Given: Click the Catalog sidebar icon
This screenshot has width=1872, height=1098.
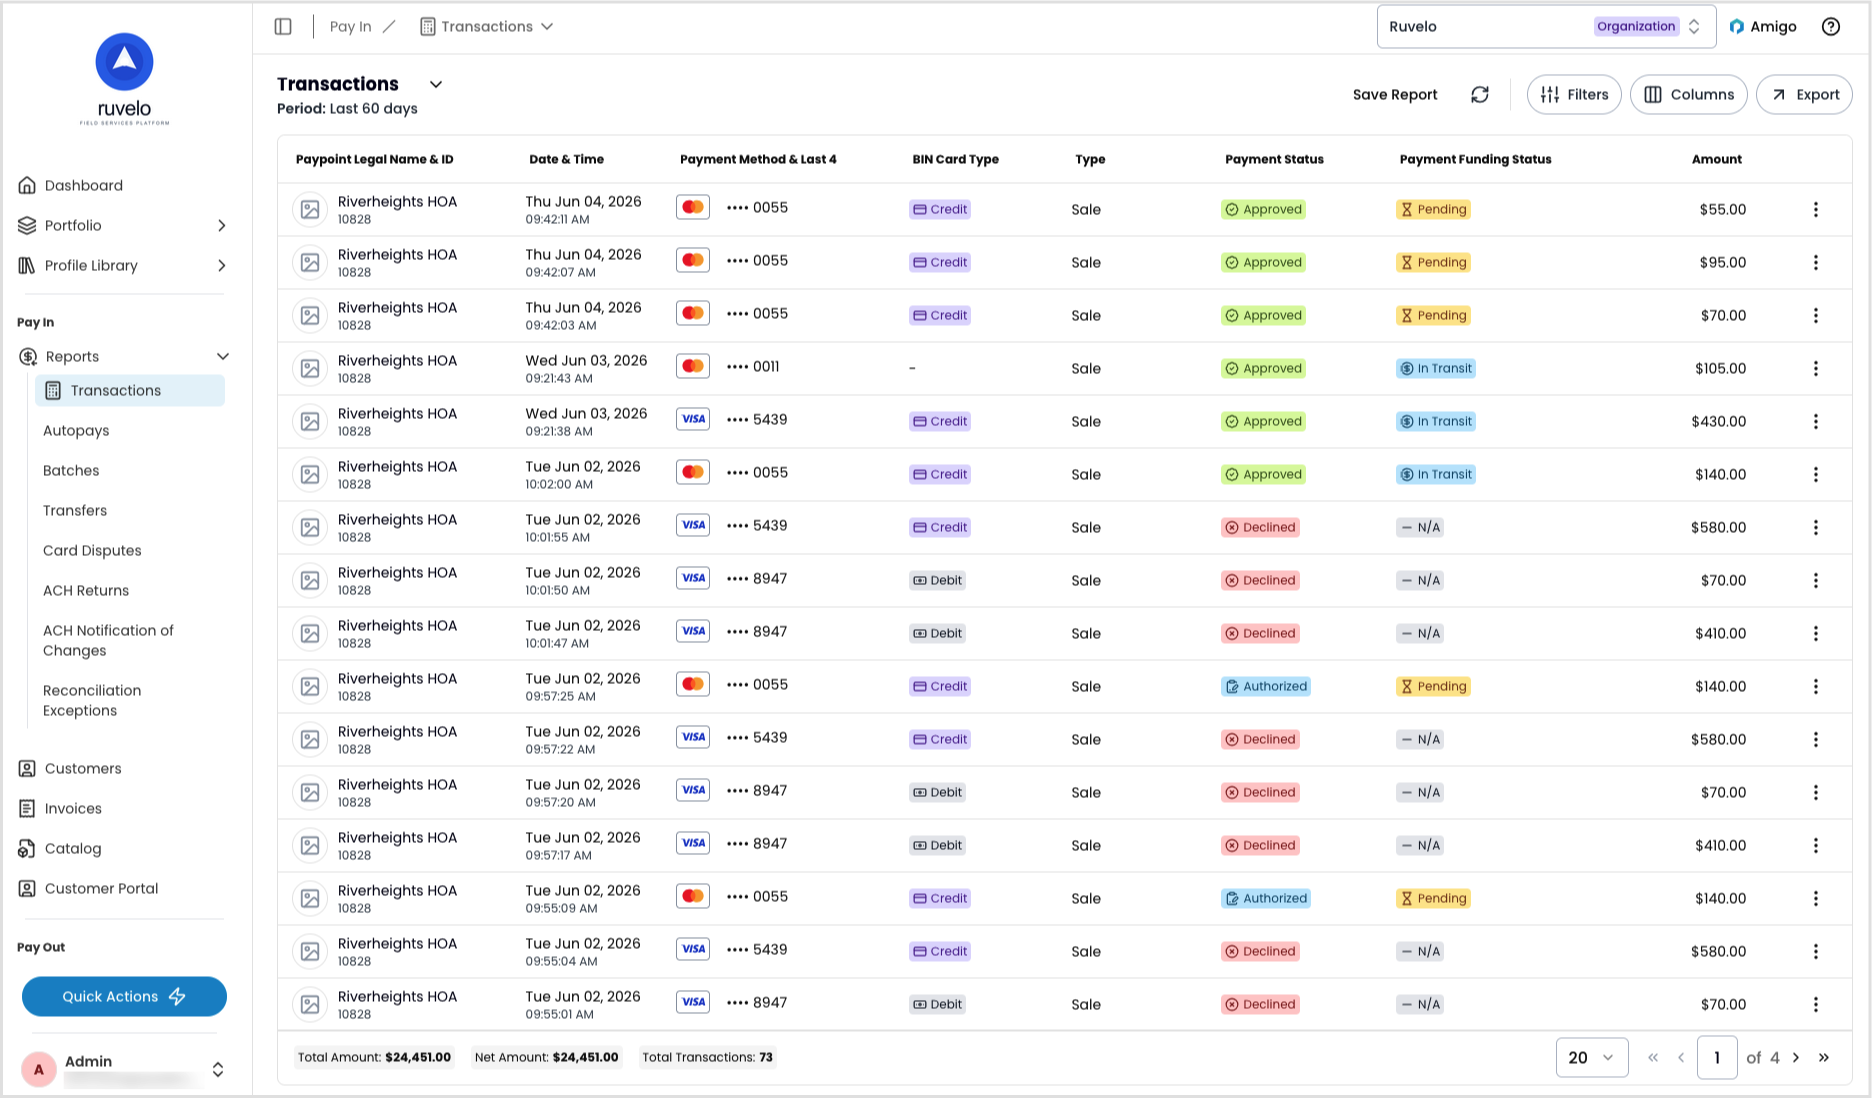Looking at the screenshot, I should (27, 849).
